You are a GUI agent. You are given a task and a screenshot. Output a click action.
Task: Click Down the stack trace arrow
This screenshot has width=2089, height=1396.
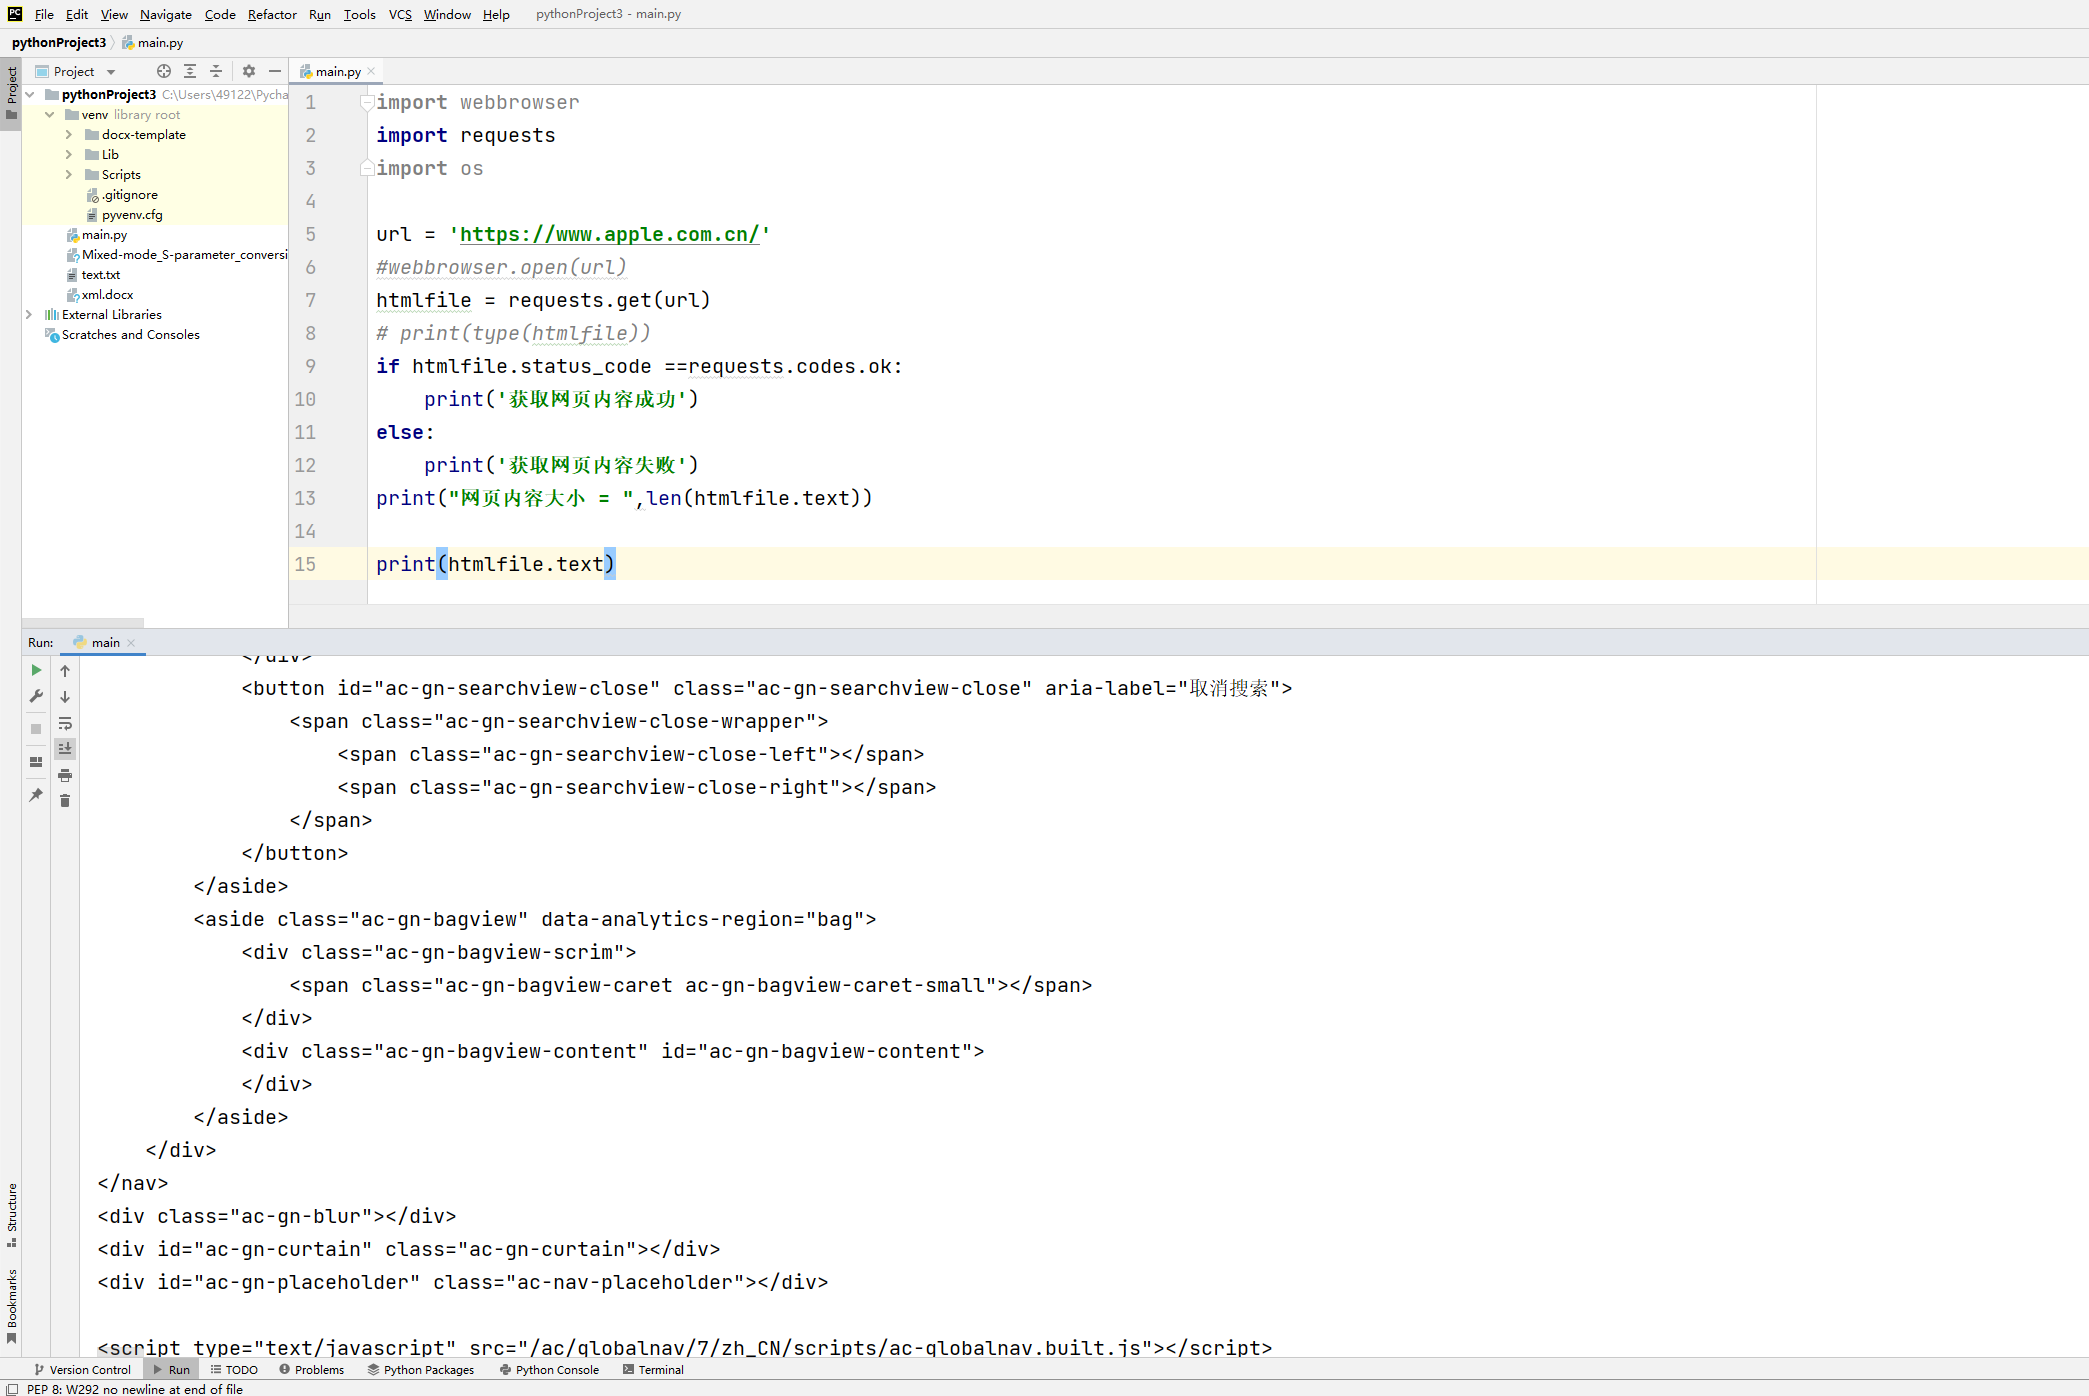coord(65,697)
